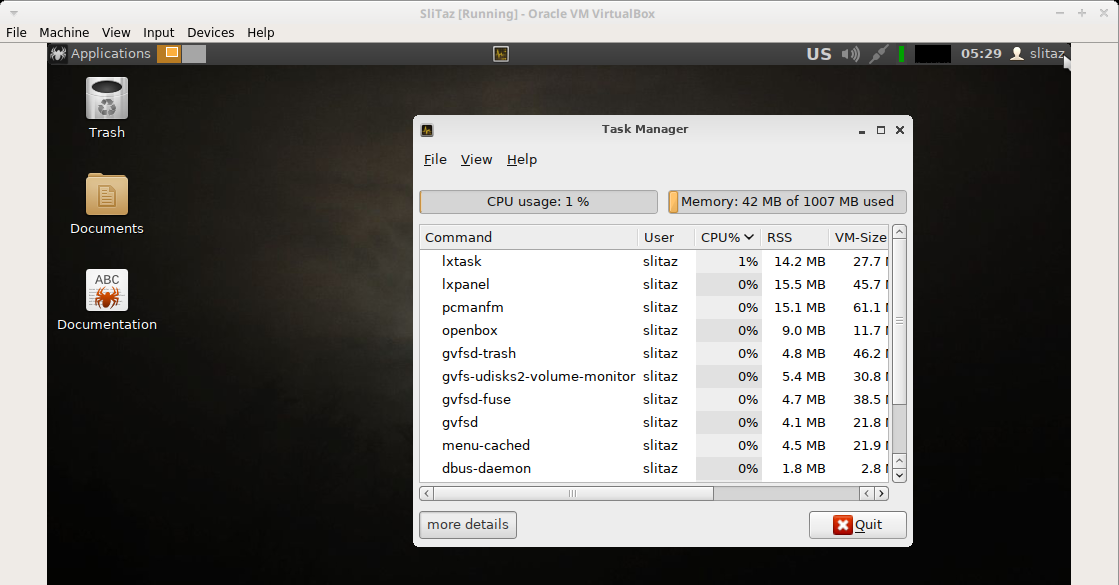This screenshot has height=585, width=1119.
Task: Select the dbus-daemon process row
Action: pos(654,469)
